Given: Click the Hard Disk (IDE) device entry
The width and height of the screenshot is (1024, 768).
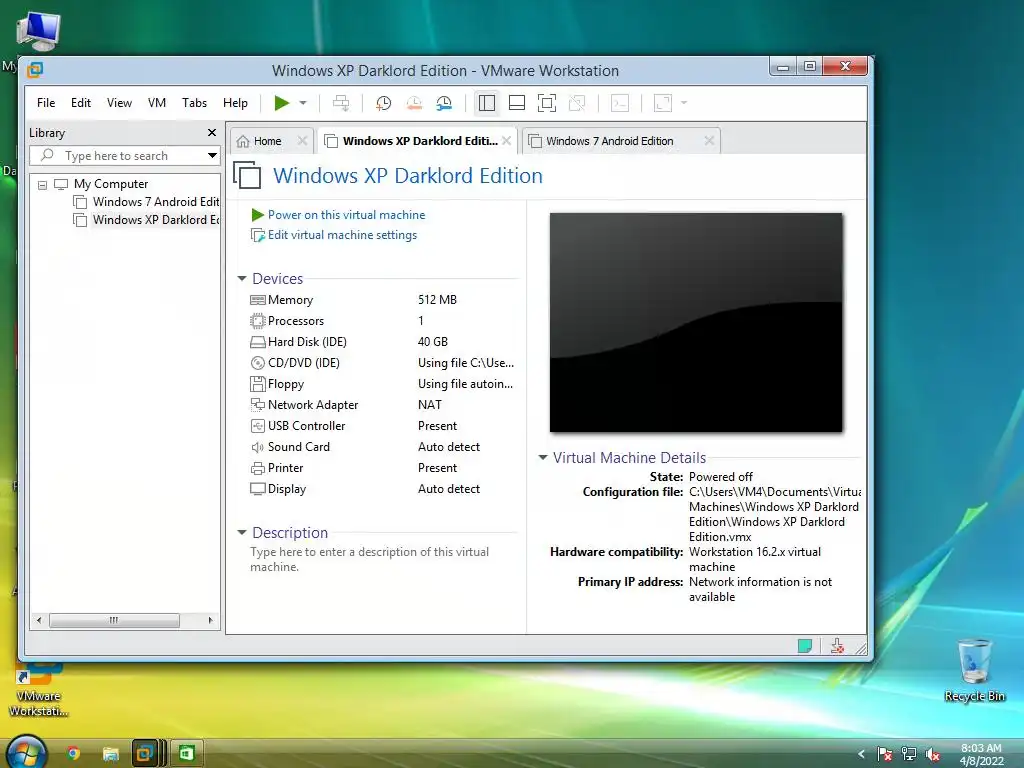Looking at the screenshot, I should 307,342.
